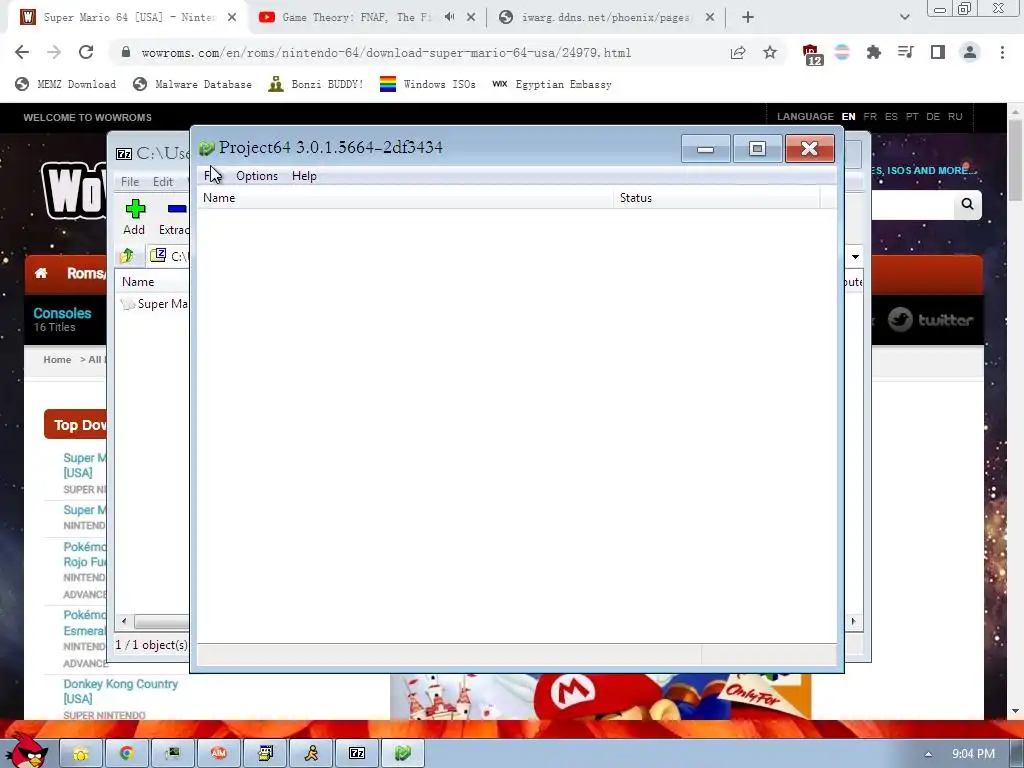The height and width of the screenshot is (768, 1024).
Task: Open the Angry Birds Start button
Action: 25,751
